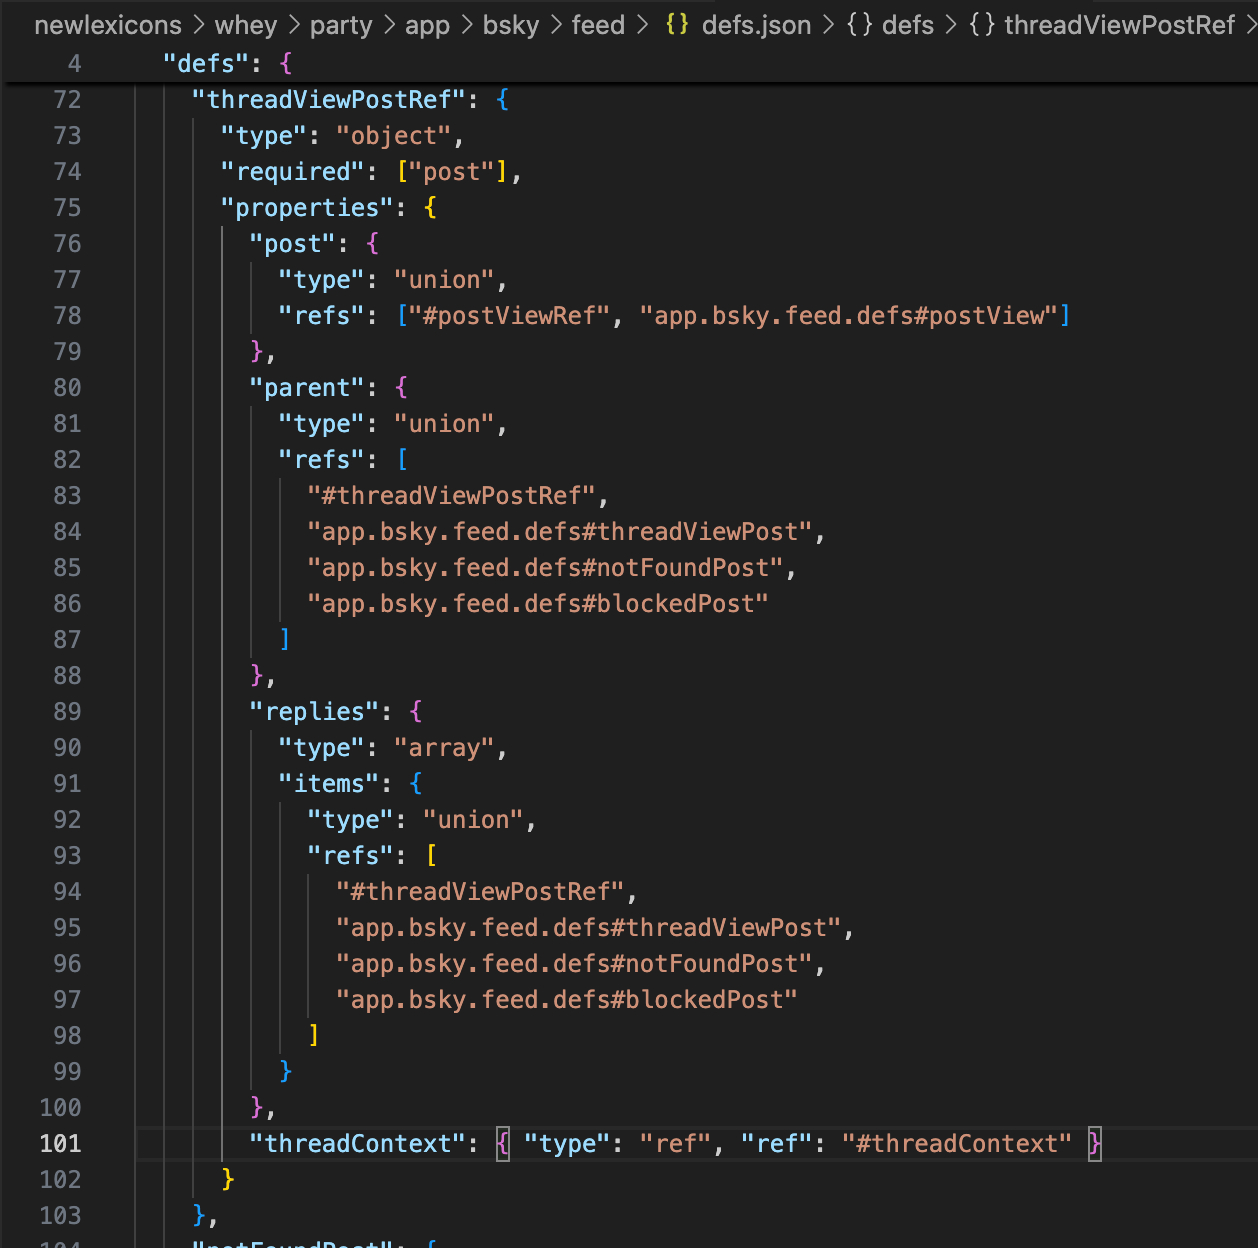Click the opening brace after "replies"
Viewport: 1258px width, 1248px height.
(x=416, y=711)
